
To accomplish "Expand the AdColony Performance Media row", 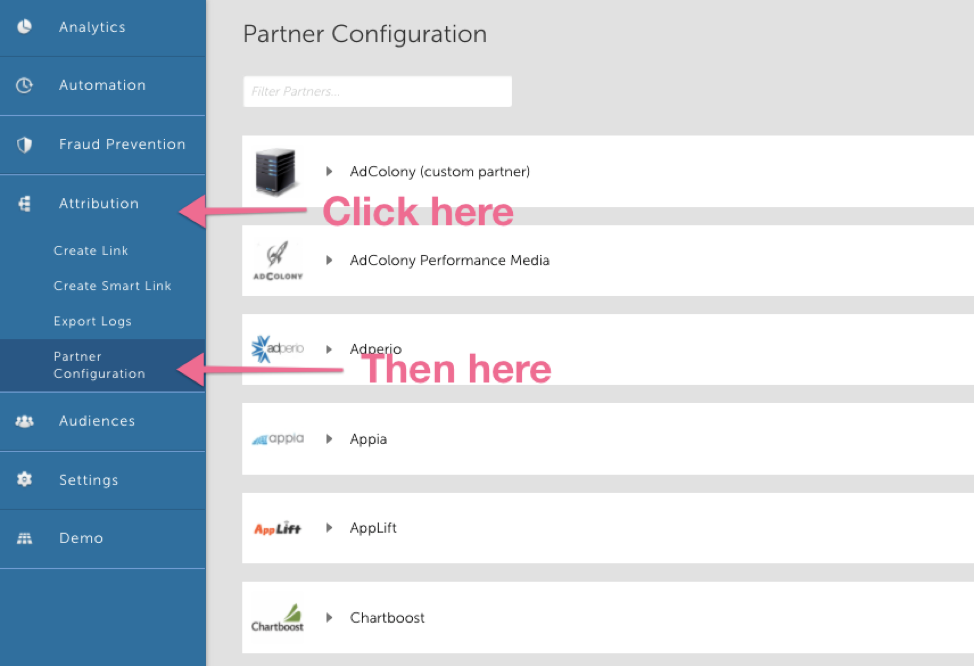I will coord(329,261).
